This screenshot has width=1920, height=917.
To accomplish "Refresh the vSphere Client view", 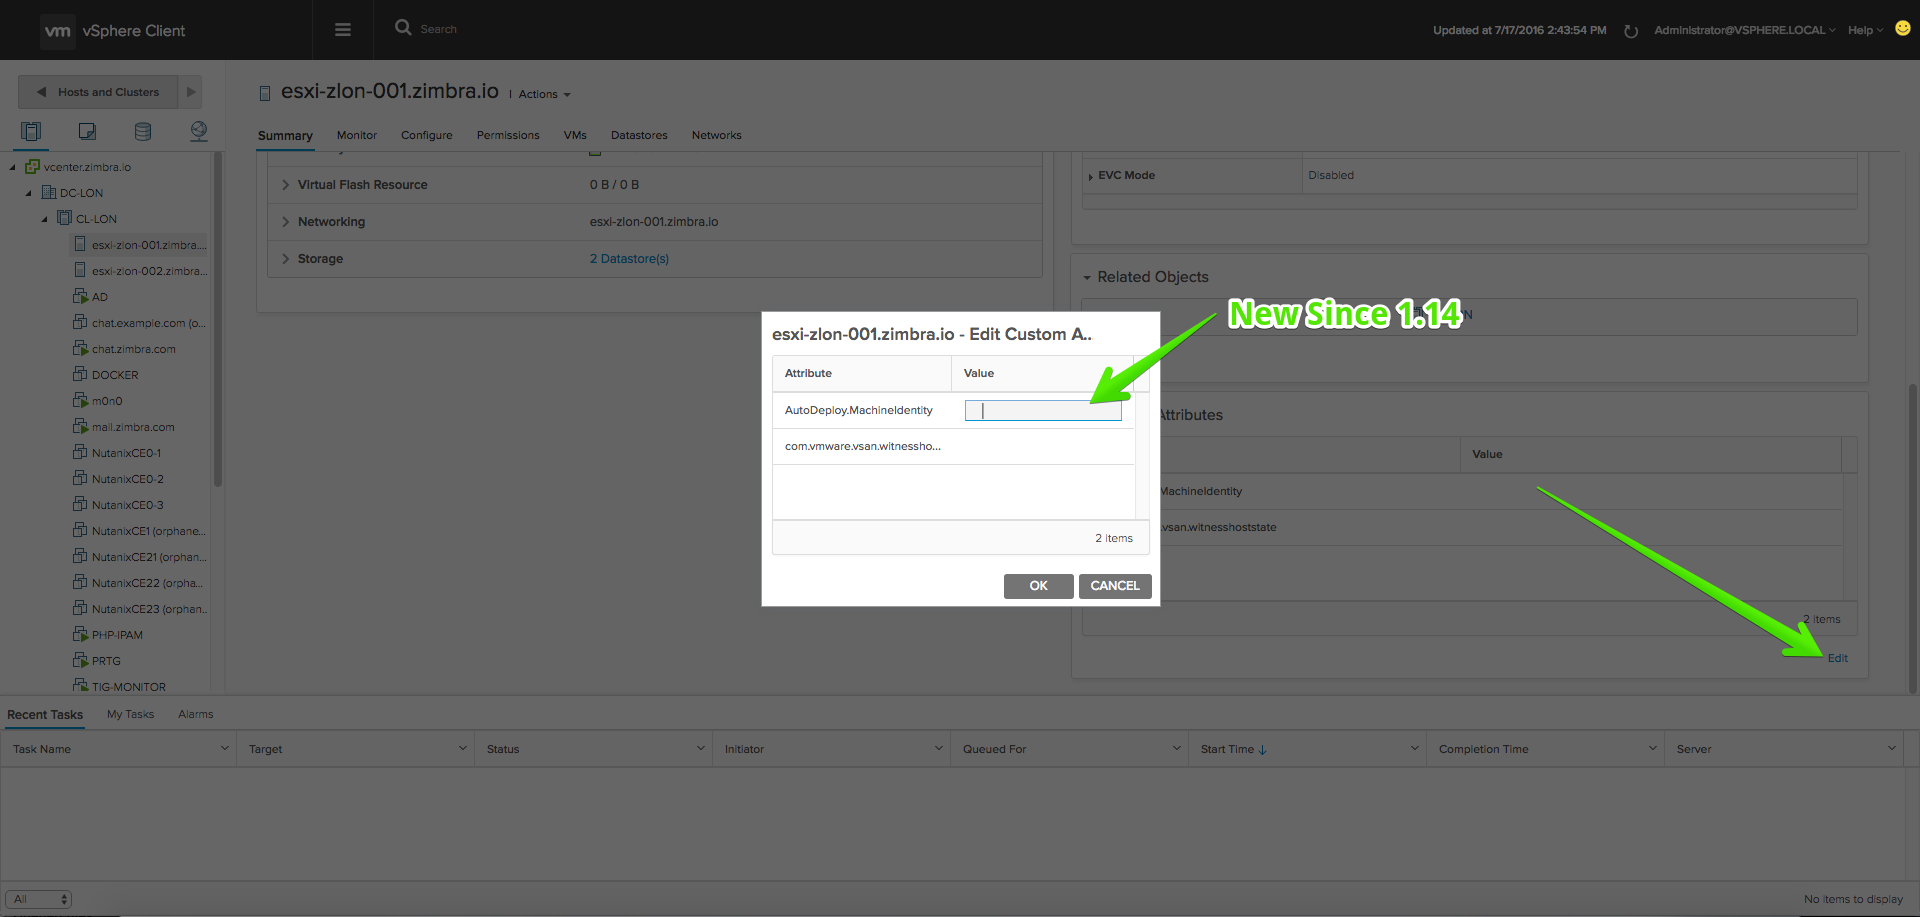I will [1630, 31].
